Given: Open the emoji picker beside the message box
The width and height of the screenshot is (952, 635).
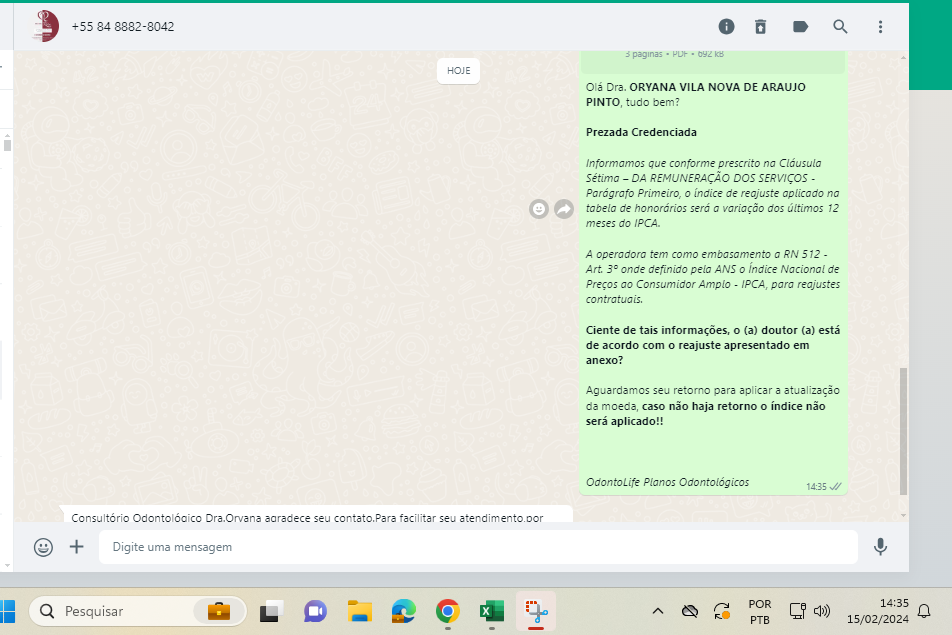Looking at the screenshot, I should (43, 547).
